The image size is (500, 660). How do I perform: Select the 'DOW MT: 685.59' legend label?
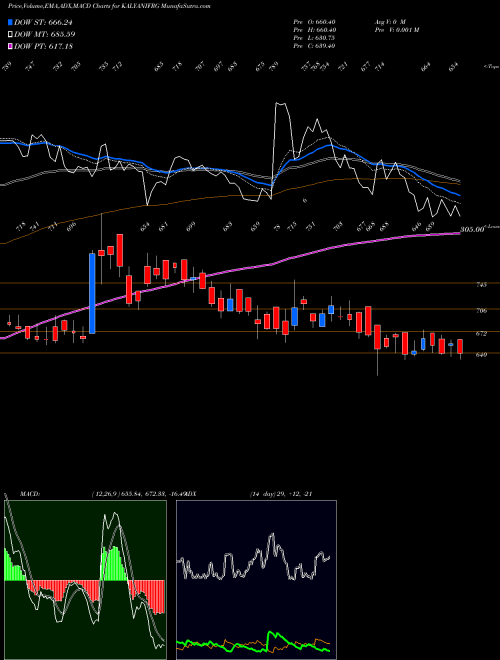tap(45, 34)
